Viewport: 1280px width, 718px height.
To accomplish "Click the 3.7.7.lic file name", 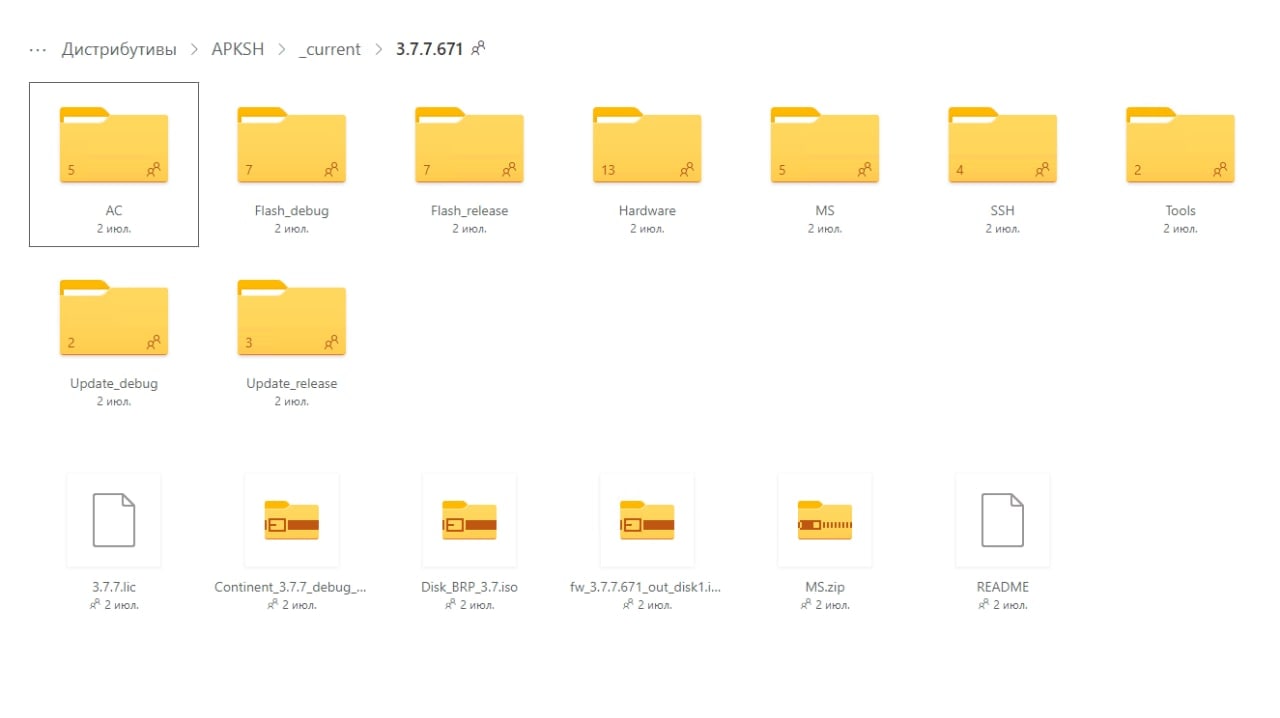I will click(114, 587).
